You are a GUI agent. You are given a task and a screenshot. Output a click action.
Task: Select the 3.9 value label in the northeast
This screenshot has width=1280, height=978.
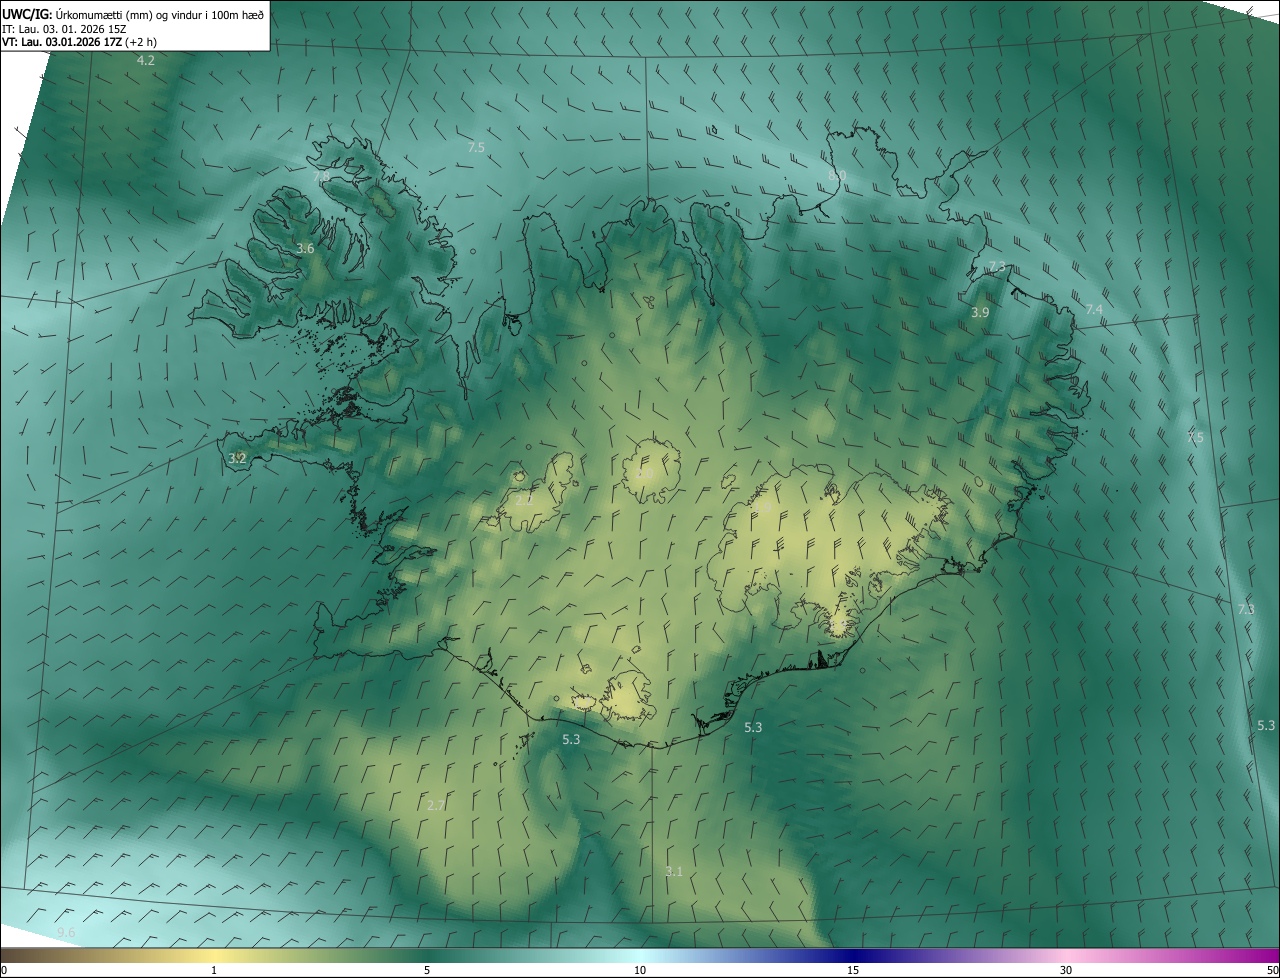[980, 313]
